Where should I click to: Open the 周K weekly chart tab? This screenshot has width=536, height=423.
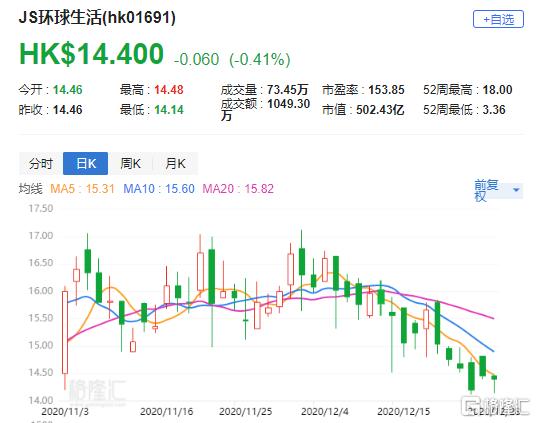click(x=130, y=164)
